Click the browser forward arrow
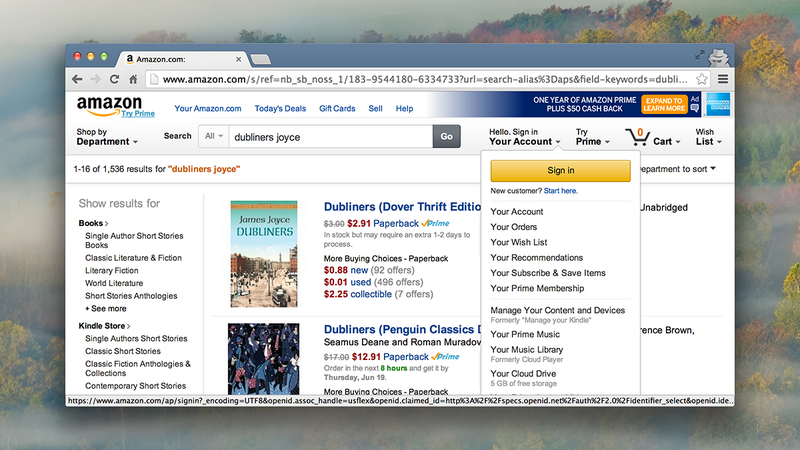Screen dimensions: 800x450 click(95, 79)
